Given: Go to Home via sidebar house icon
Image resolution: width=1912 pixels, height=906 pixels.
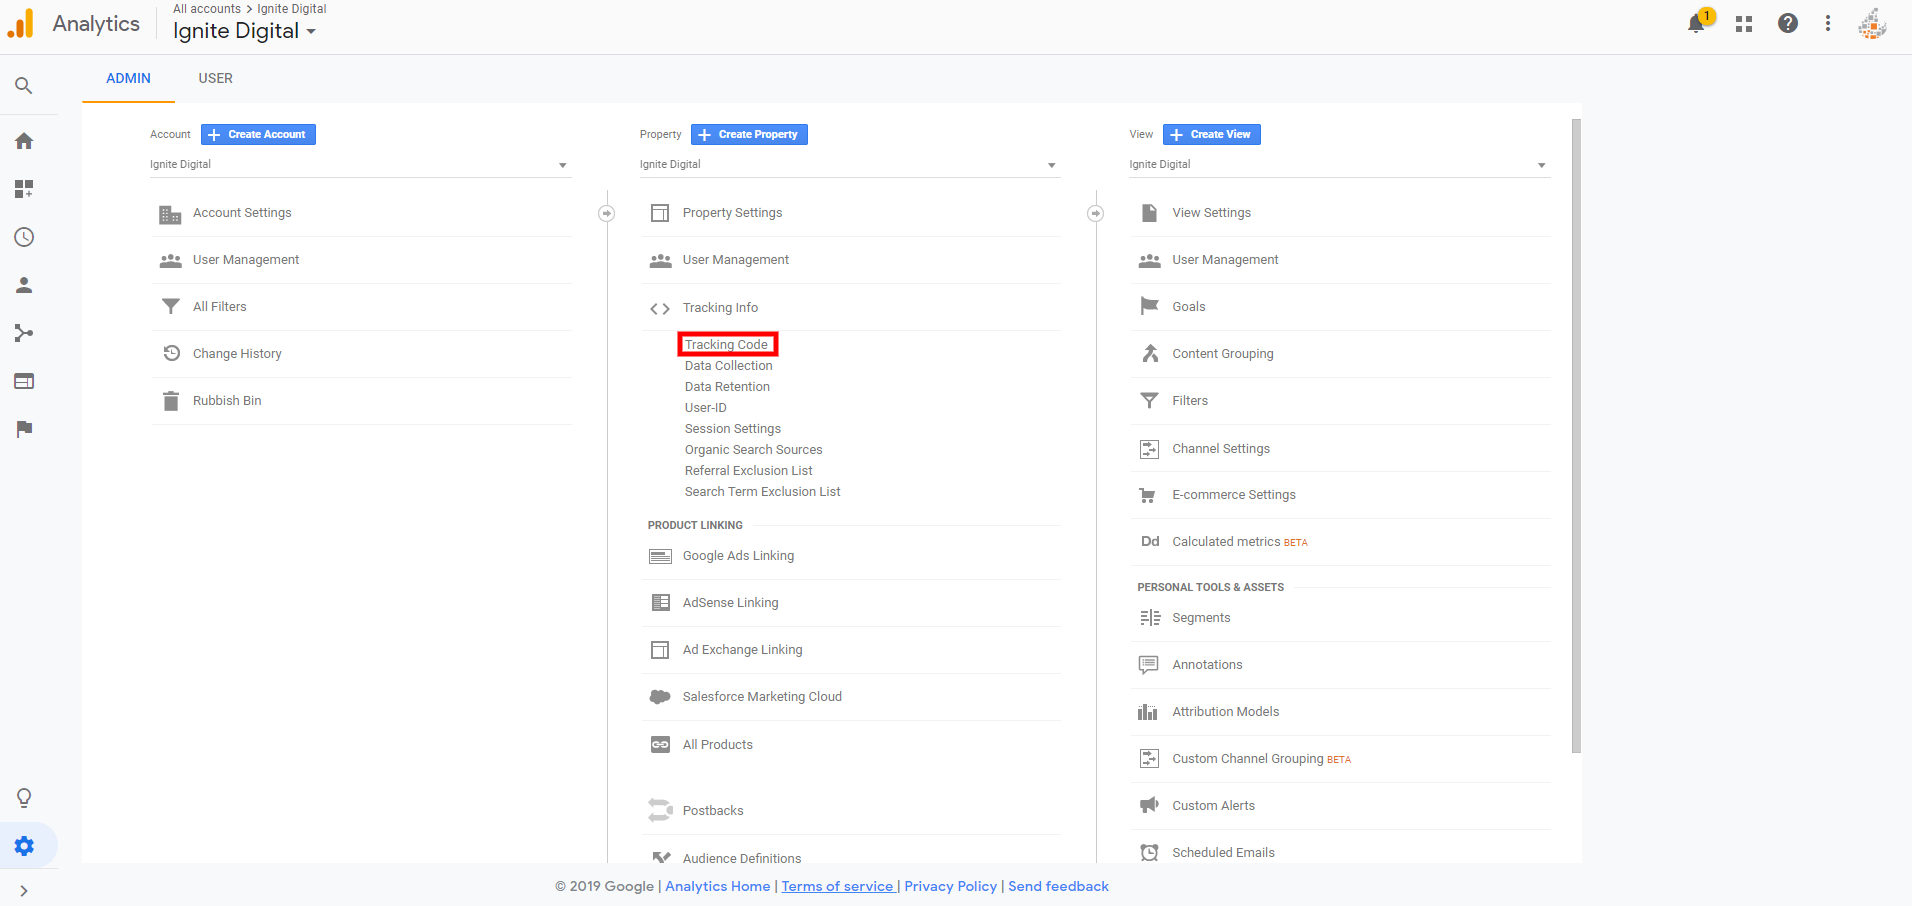Looking at the screenshot, I should 24,141.
